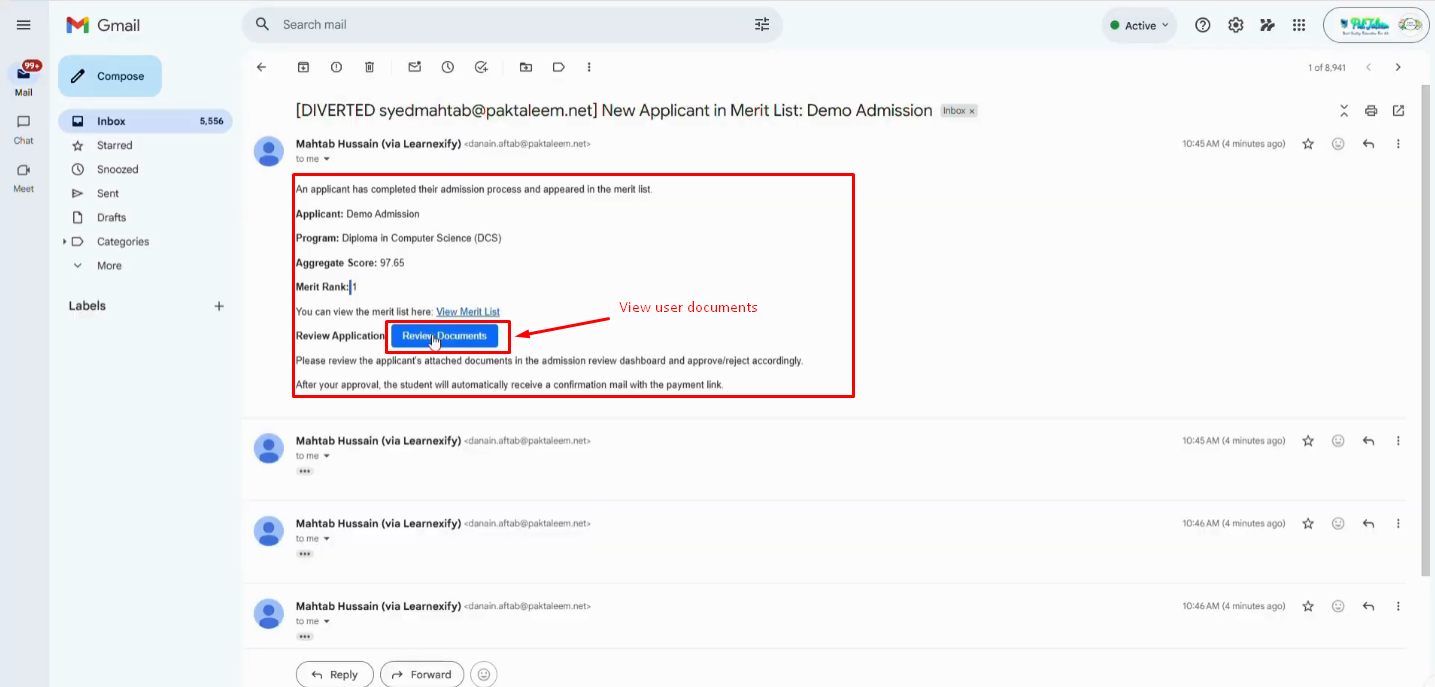Open the toolbar's More options menu
The image size is (1435, 687).
(x=589, y=67)
